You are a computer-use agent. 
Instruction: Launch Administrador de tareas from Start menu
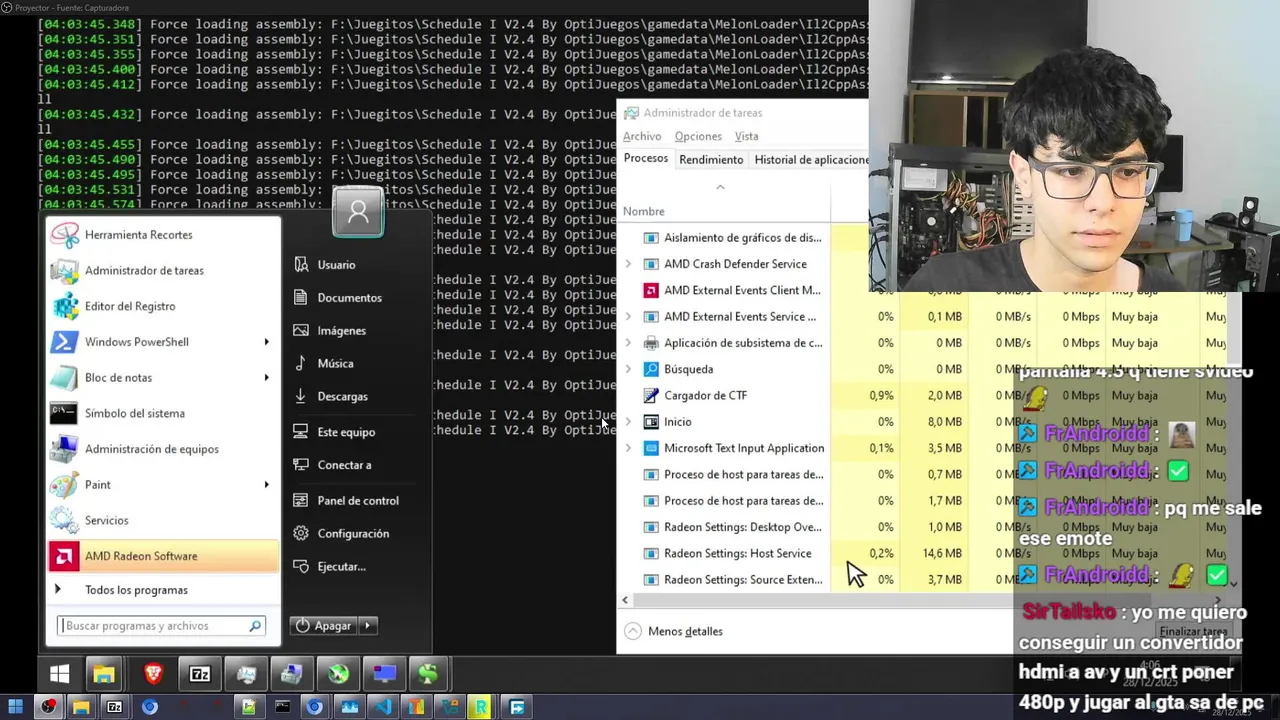pyautogui.click(x=163, y=271)
